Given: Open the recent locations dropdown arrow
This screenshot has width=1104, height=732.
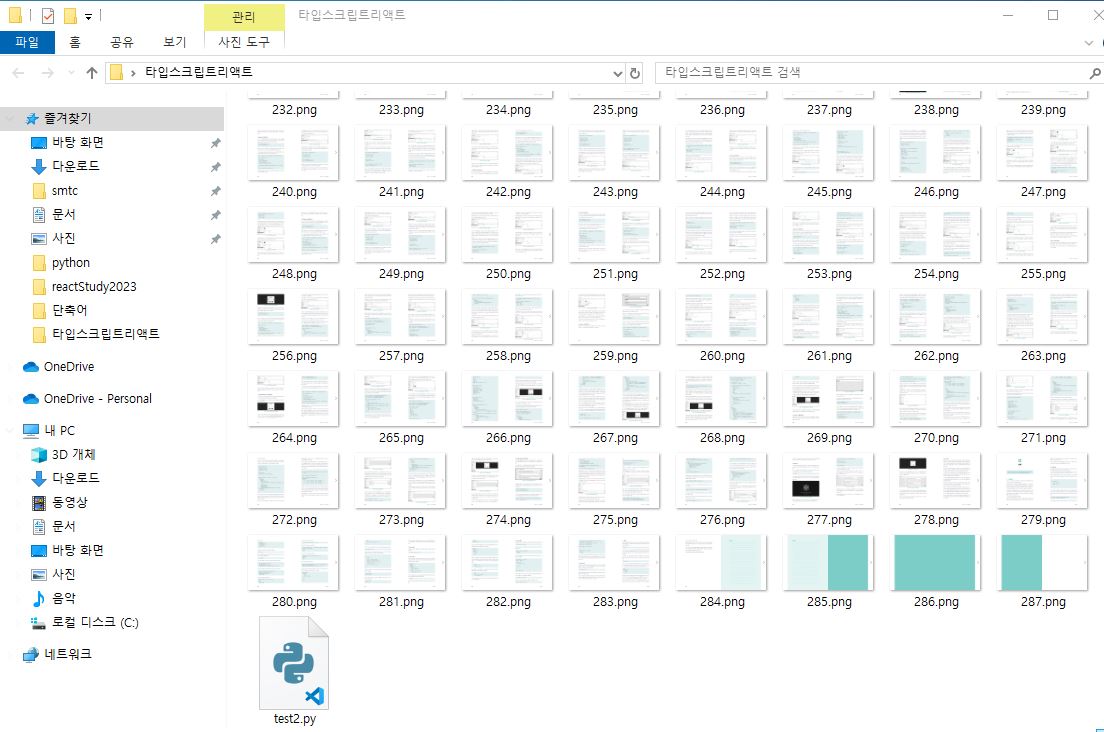Looking at the screenshot, I should (69, 74).
